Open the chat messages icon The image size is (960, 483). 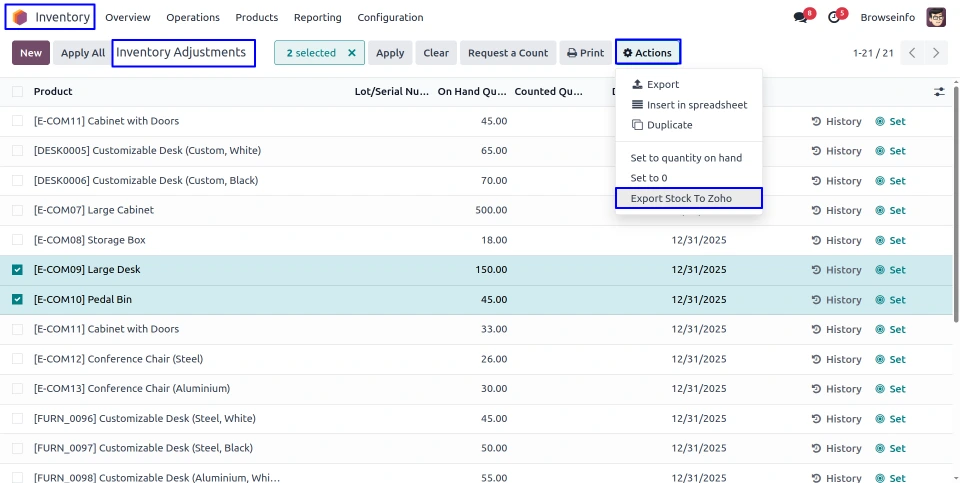point(800,18)
